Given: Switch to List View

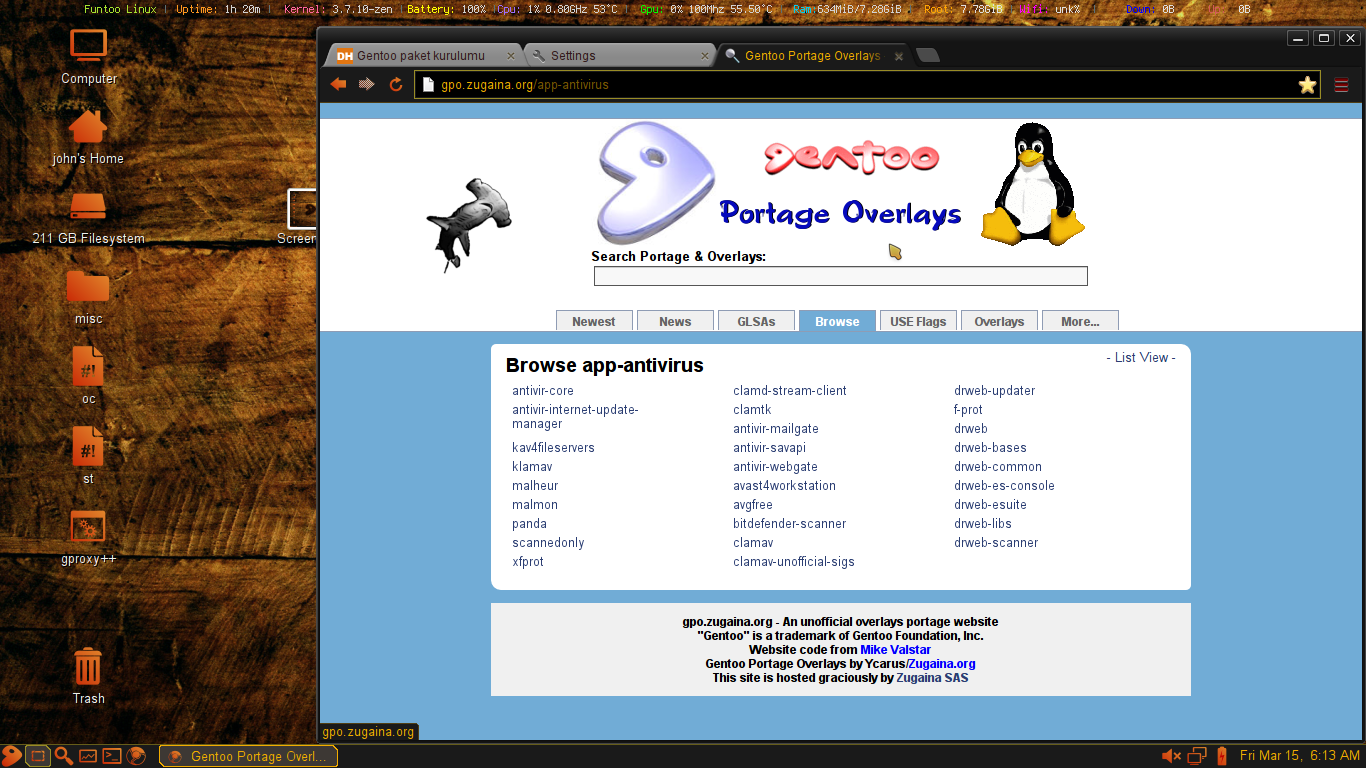Looking at the screenshot, I should (x=1141, y=358).
